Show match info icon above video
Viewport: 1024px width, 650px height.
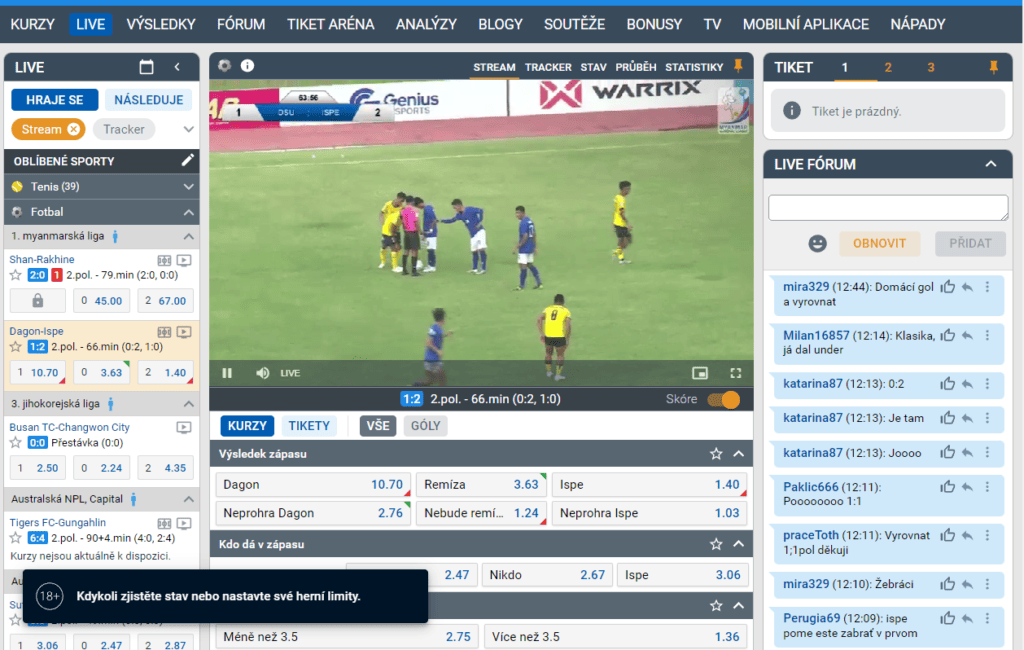coord(248,65)
